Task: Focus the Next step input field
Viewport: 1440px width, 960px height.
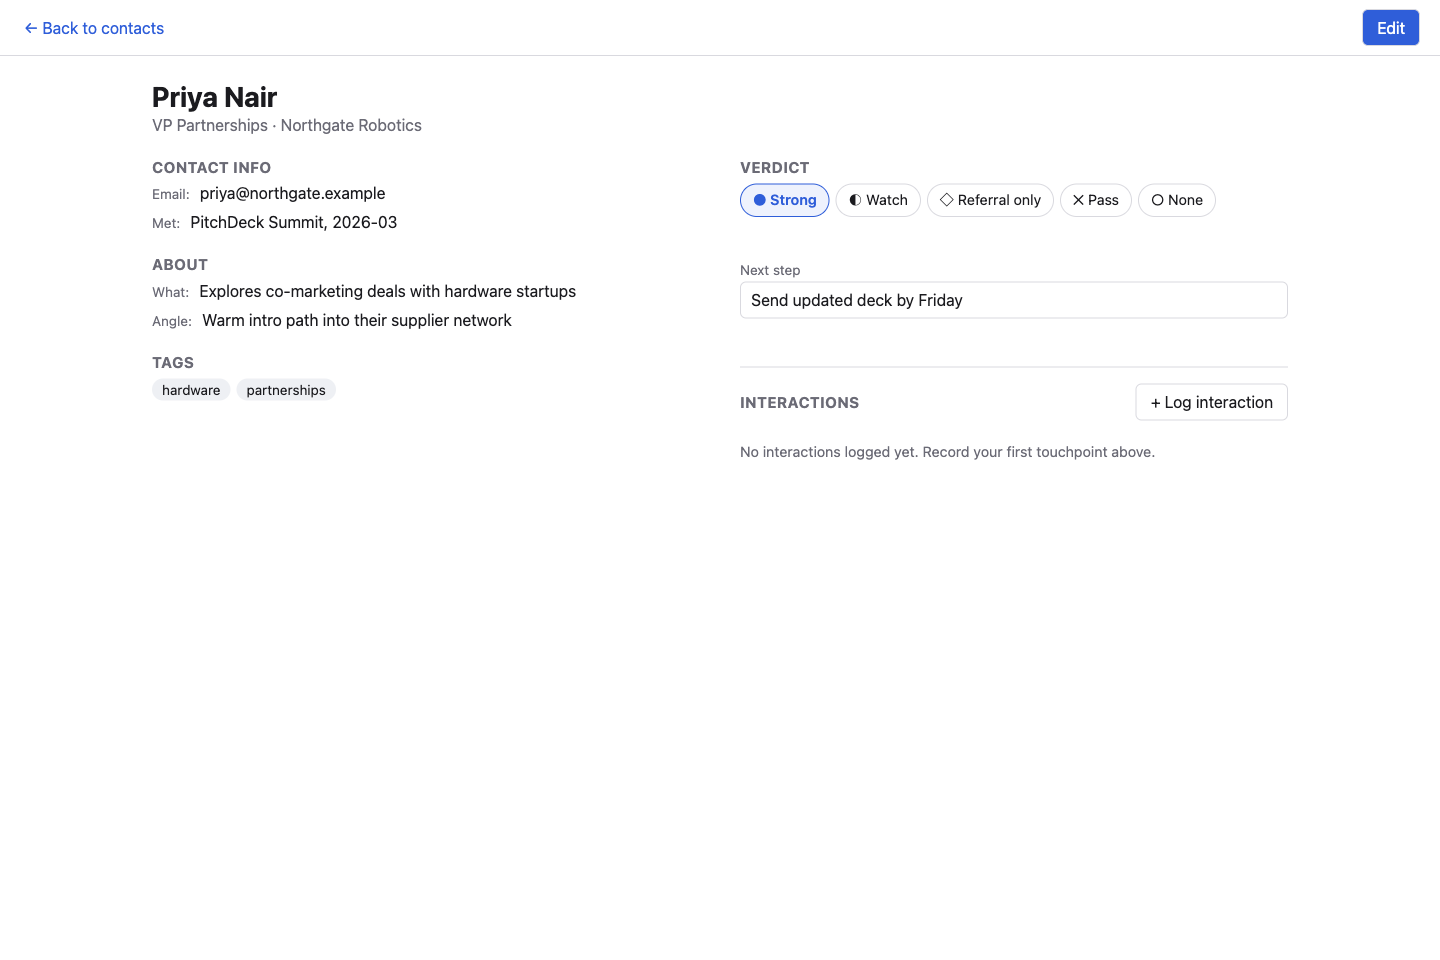Action: pos(1013,300)
